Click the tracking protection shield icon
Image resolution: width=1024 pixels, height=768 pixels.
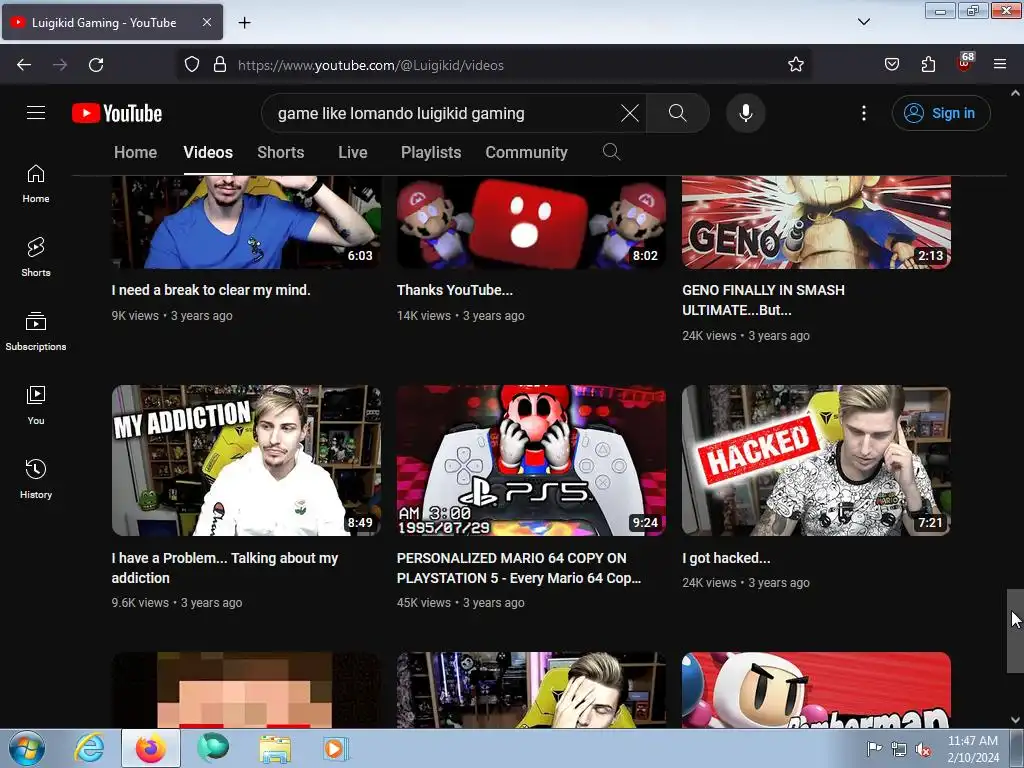coord(191,65)
